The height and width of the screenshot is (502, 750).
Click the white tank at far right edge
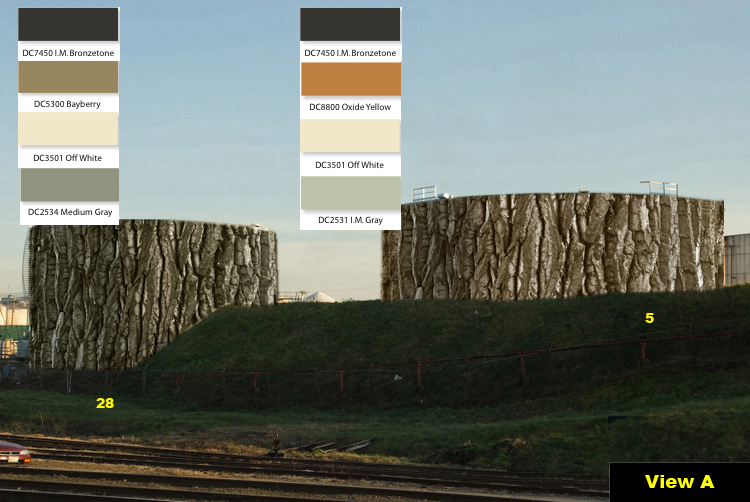(738, 260)
